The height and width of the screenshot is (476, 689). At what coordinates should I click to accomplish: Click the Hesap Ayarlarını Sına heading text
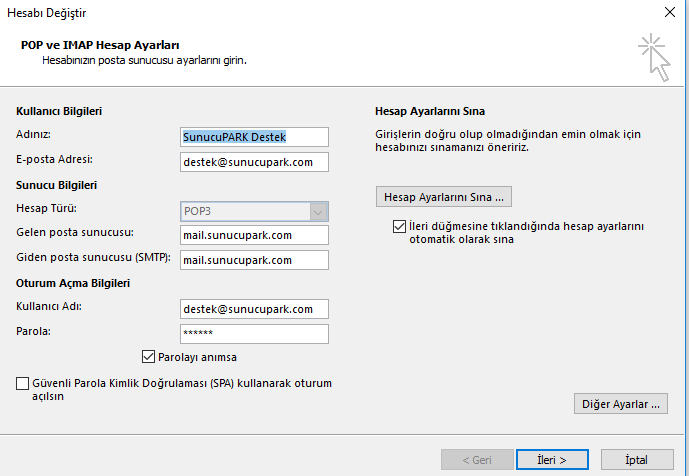click(x=430, y=111)
